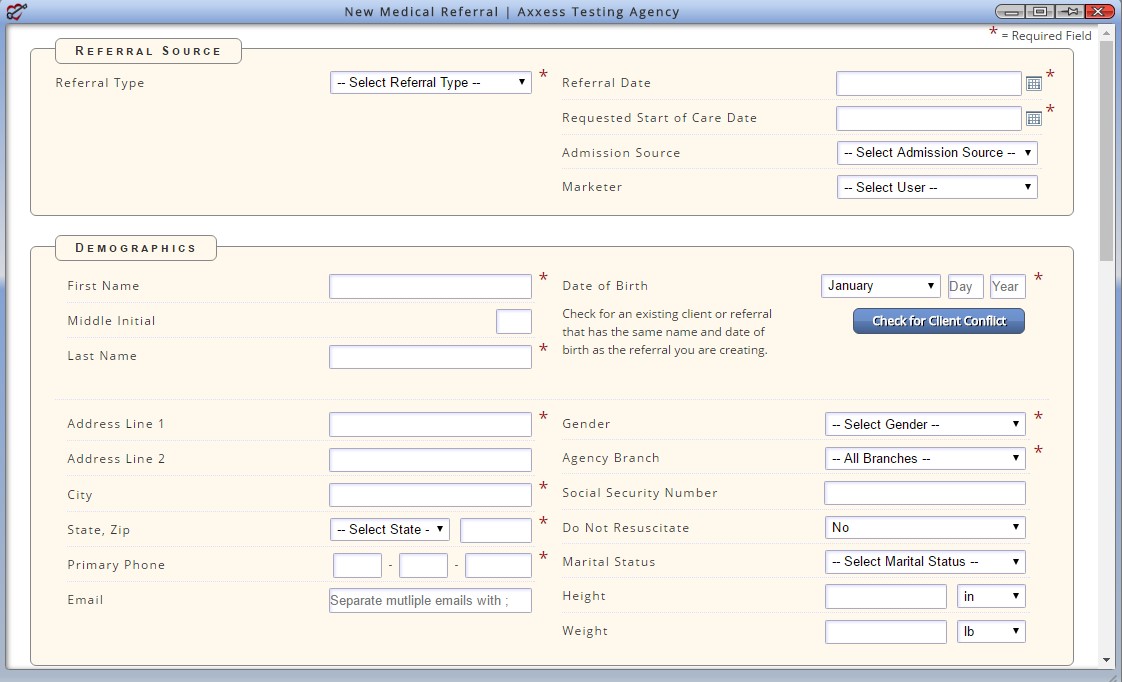Pin the referral window with pushpin icon

pos(1071,11)
